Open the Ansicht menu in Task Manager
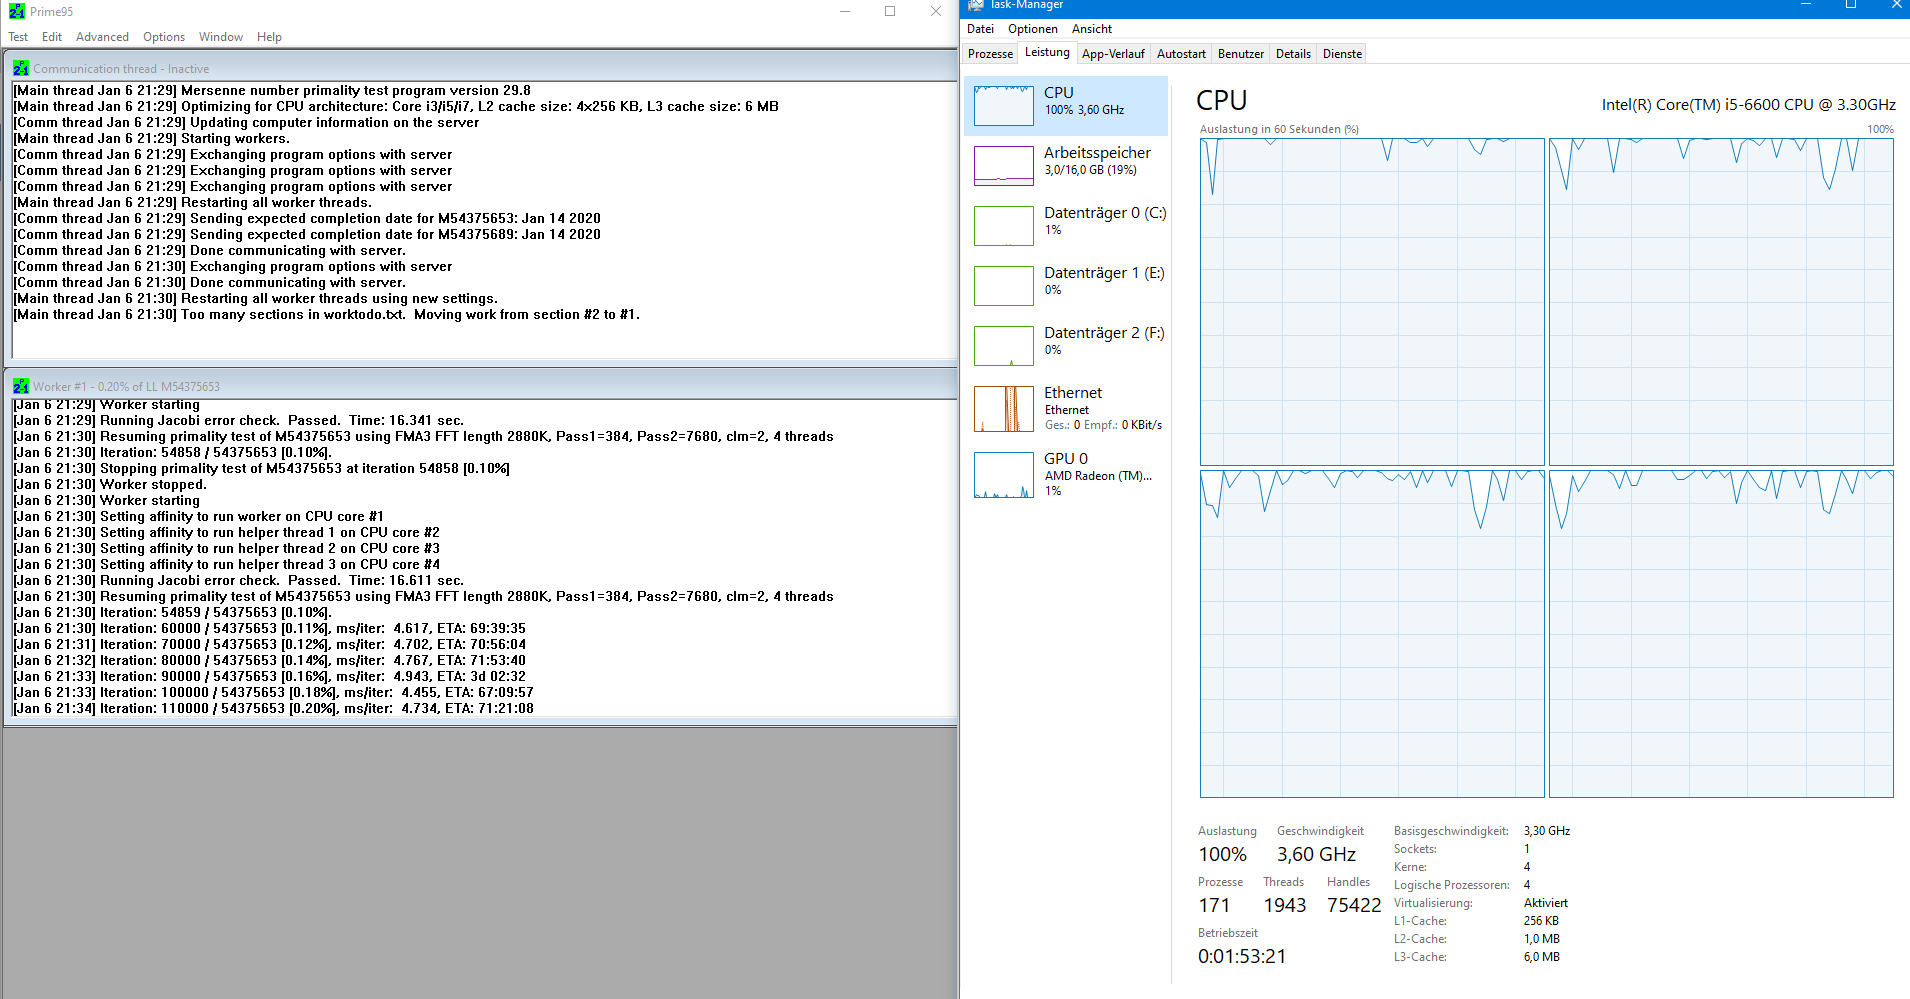The width and height of the screenshot is (1910, 999). (x=1092, y=29)
